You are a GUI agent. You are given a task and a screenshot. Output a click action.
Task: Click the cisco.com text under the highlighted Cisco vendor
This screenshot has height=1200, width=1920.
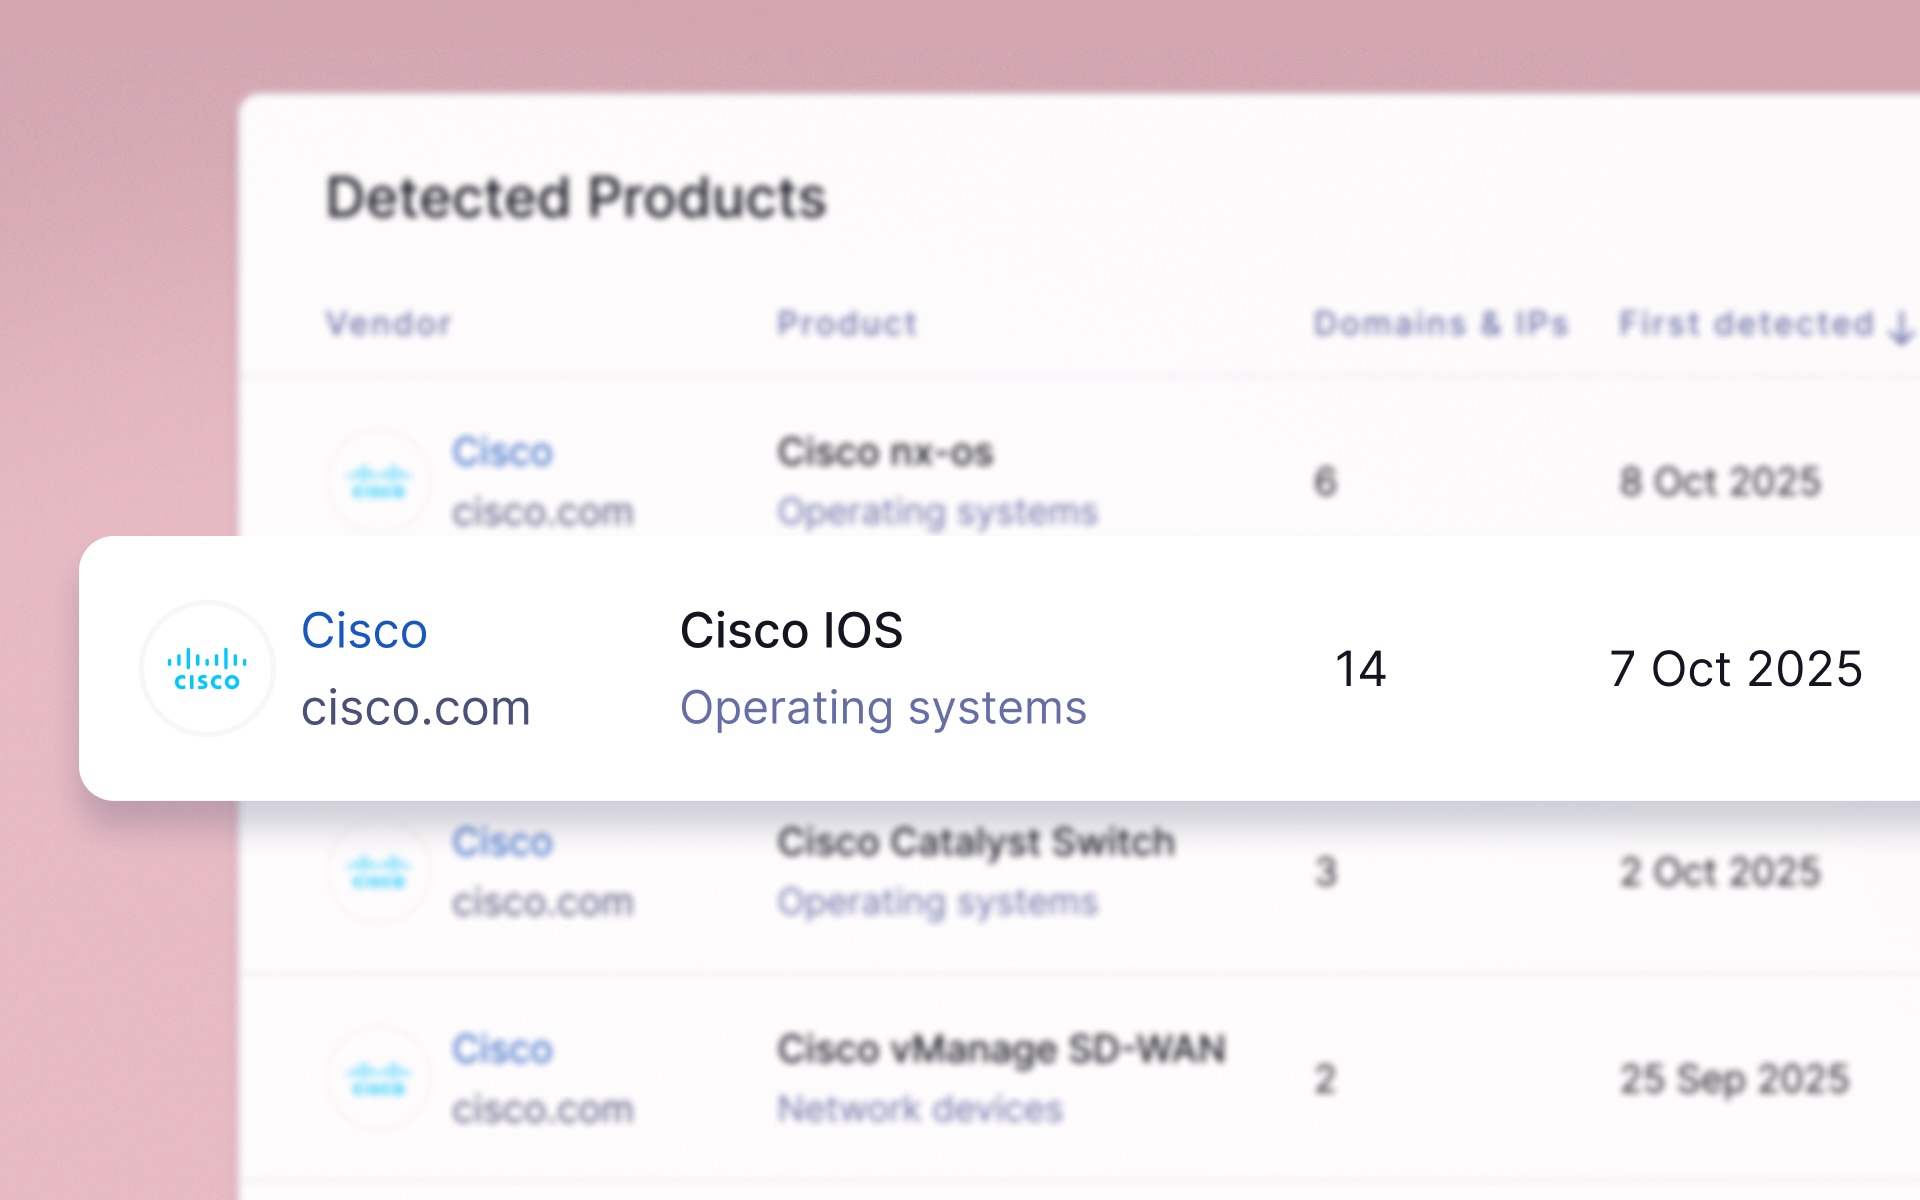coord(416,708)
